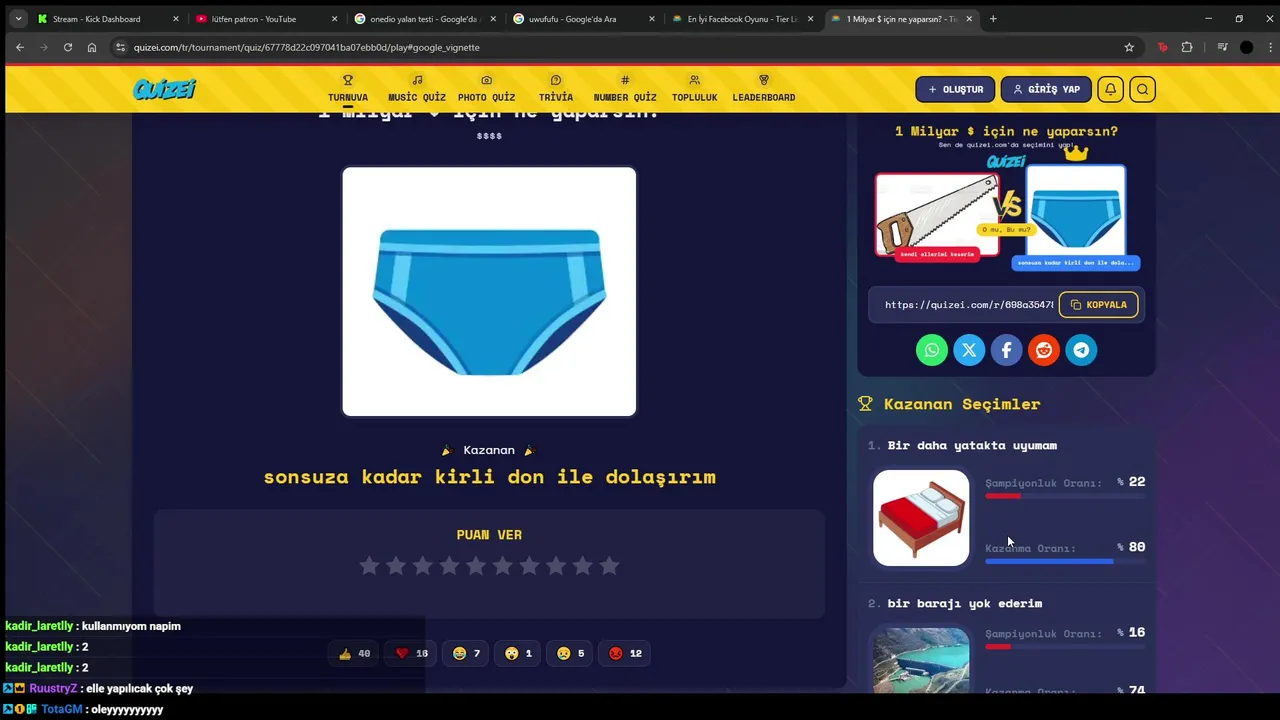Image resolution: width=1280 pixels, height=720 pixels.
Task: Click the 'Kazanan Seçimler' heading
Action: 962,404
